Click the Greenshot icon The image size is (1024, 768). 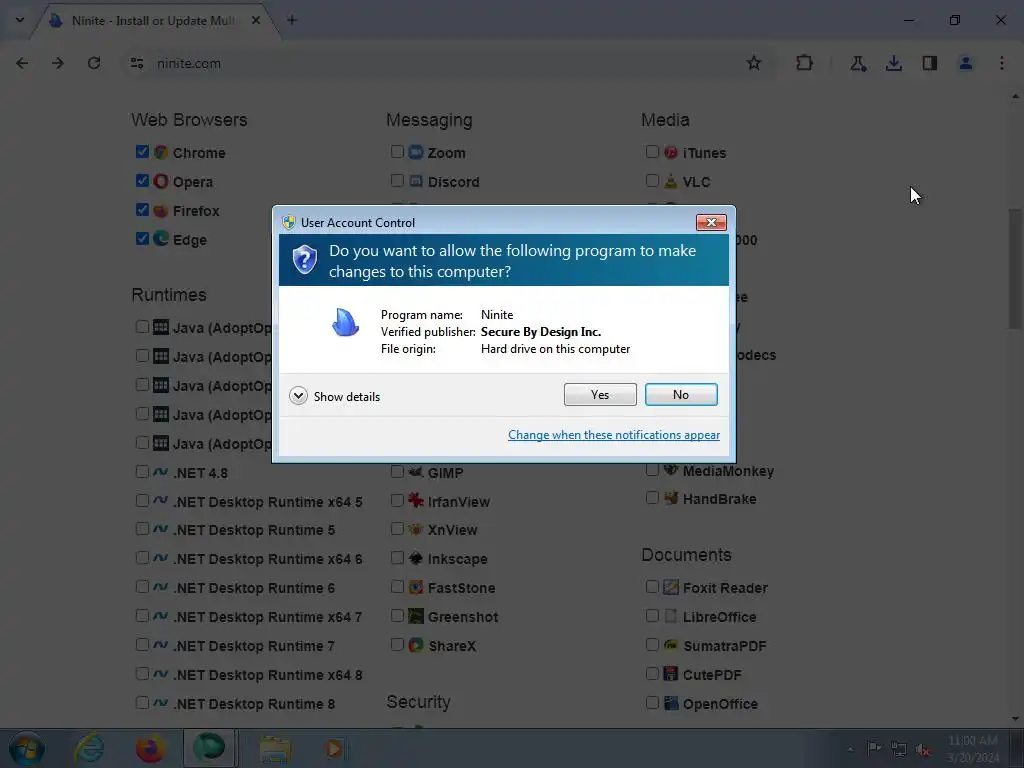416,616
